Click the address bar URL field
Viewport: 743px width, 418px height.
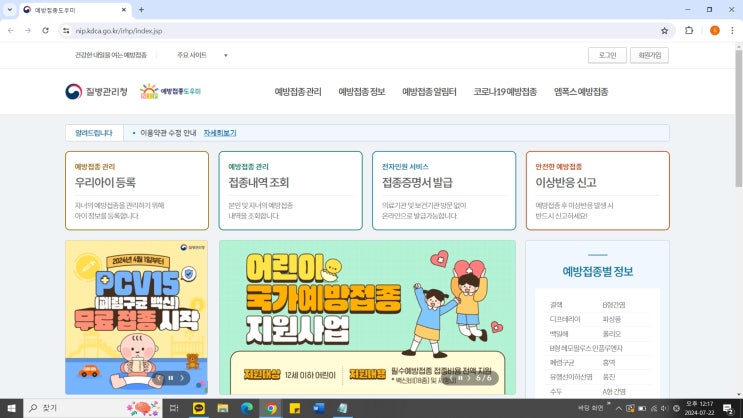(x=365, y=31)
